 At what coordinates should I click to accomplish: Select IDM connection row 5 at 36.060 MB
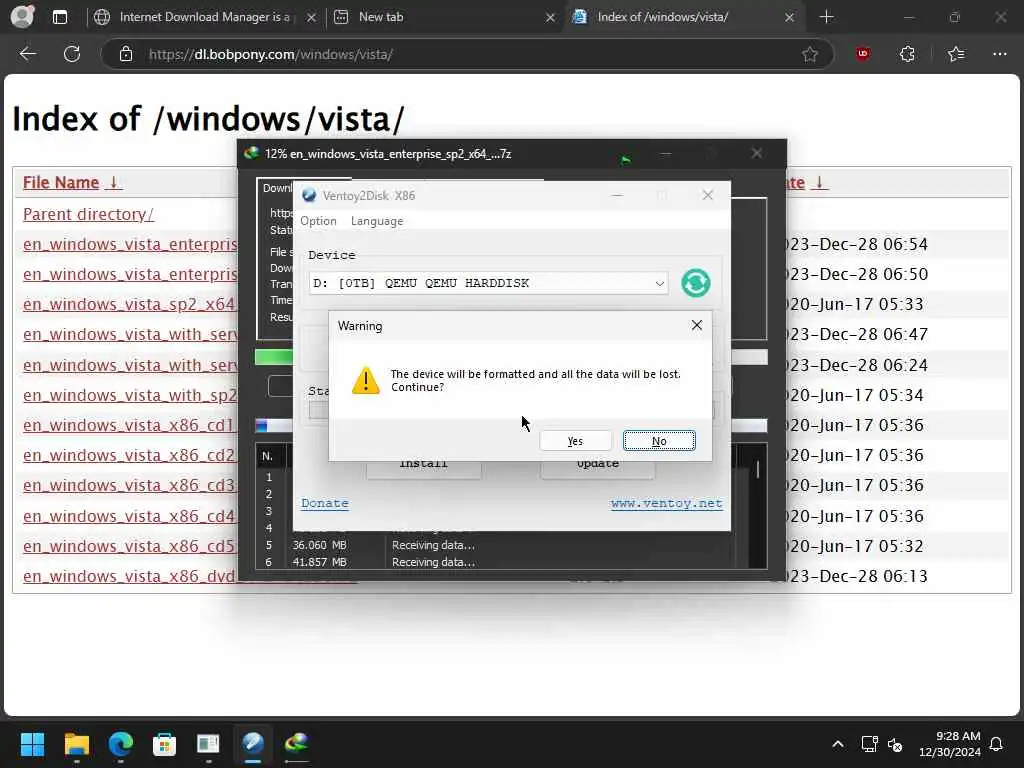click(495, 545)
